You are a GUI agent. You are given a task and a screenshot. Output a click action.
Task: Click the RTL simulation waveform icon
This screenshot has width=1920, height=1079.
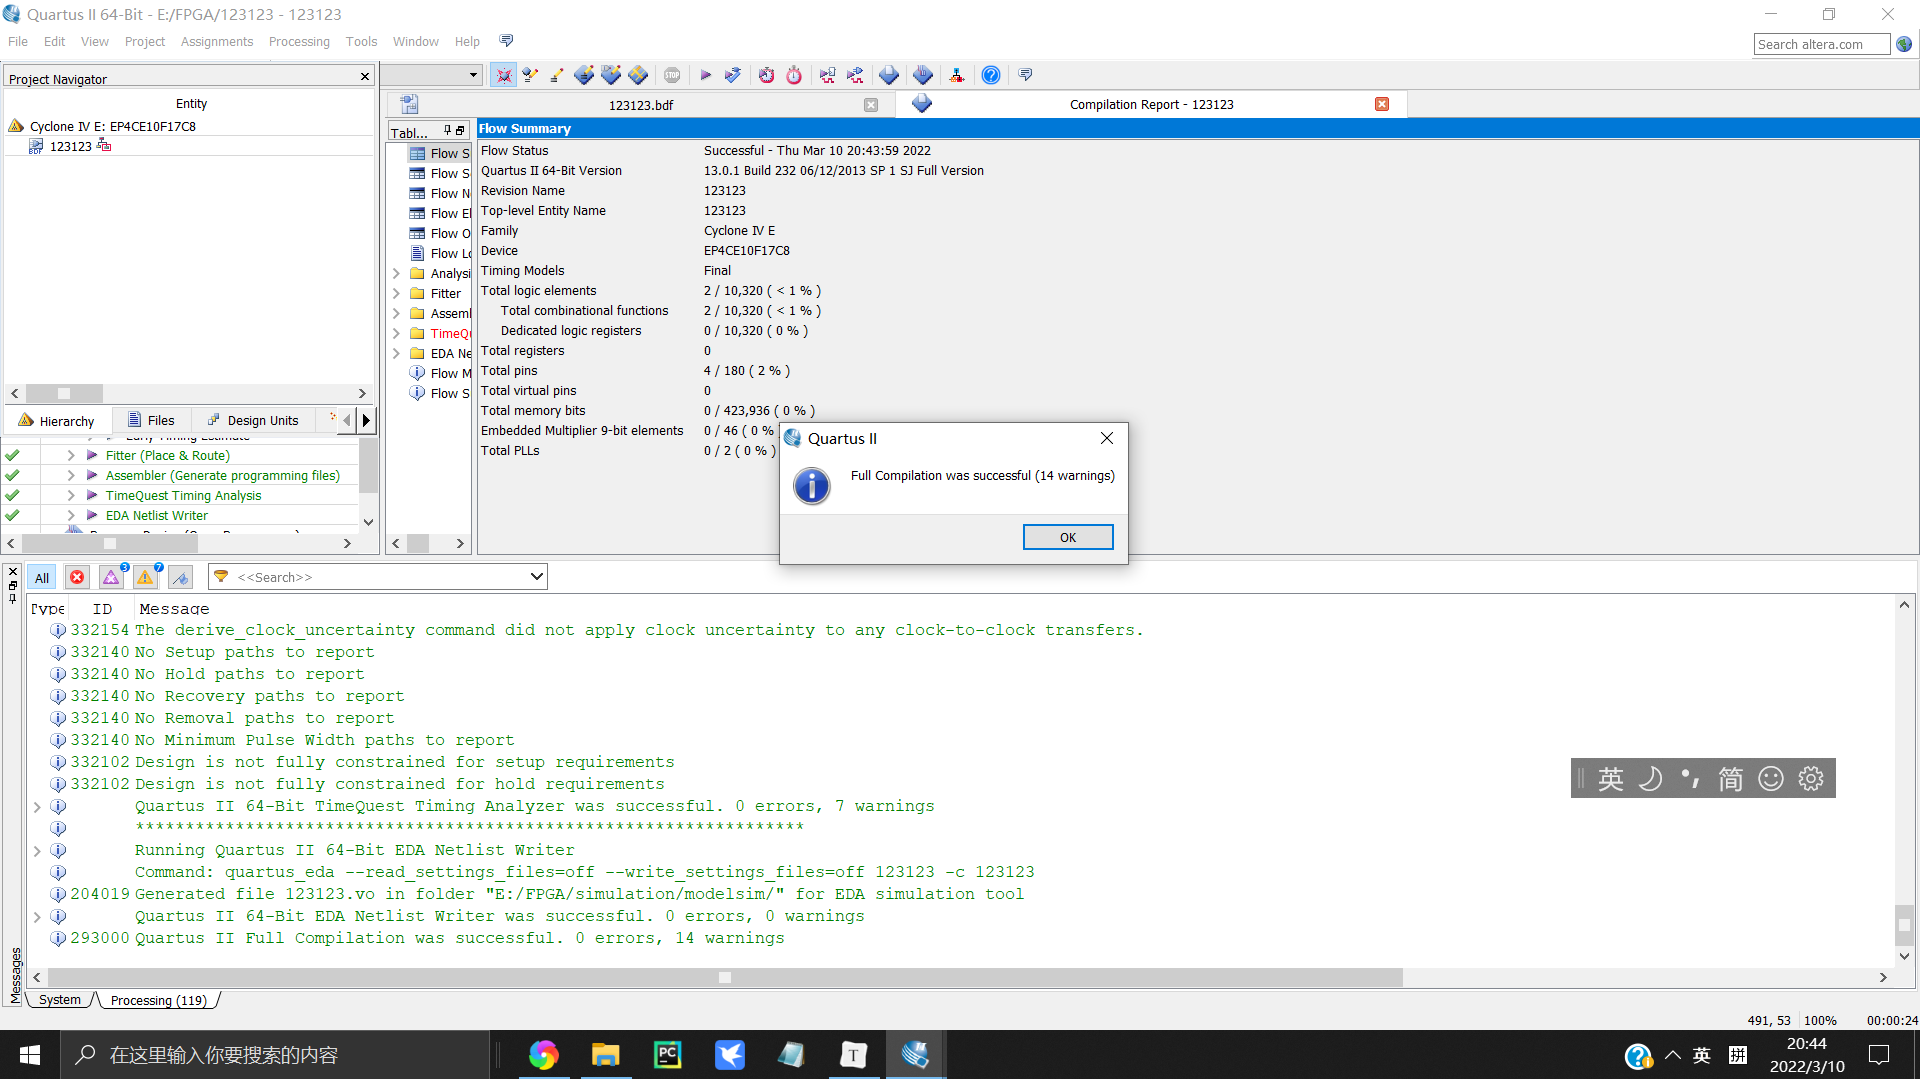(x=828, y=75)
